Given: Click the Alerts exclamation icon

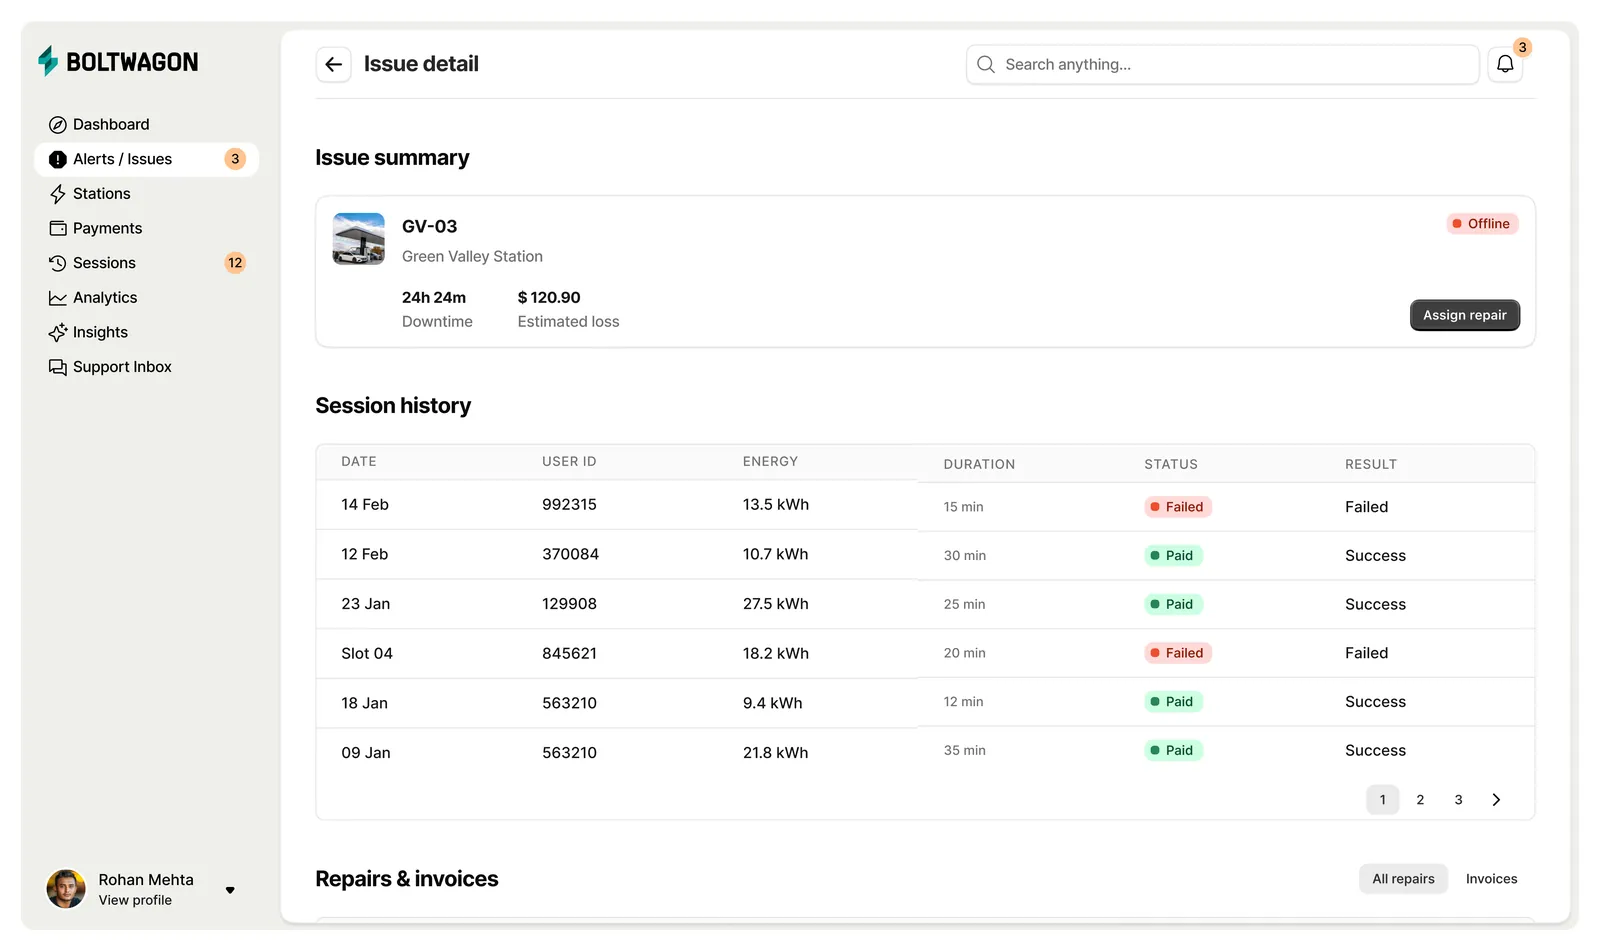Looking at the screenshot, I should 58,160.
